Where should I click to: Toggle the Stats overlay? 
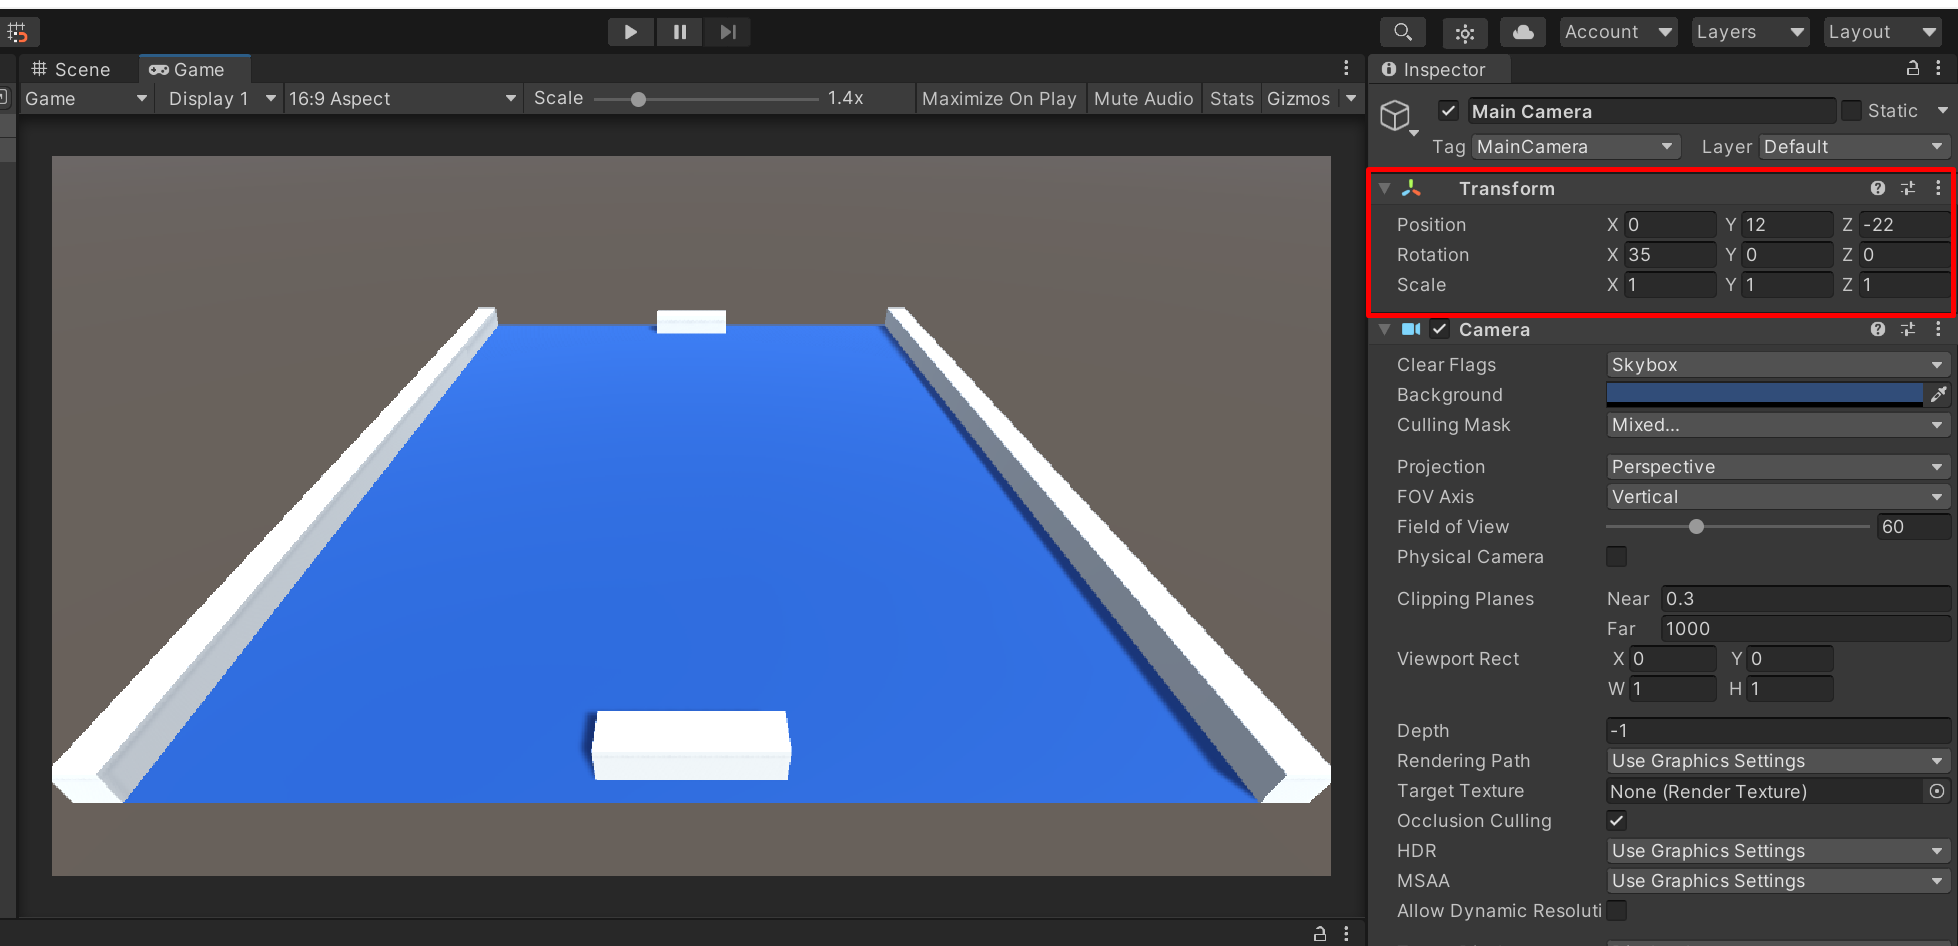pos(1231,98)
